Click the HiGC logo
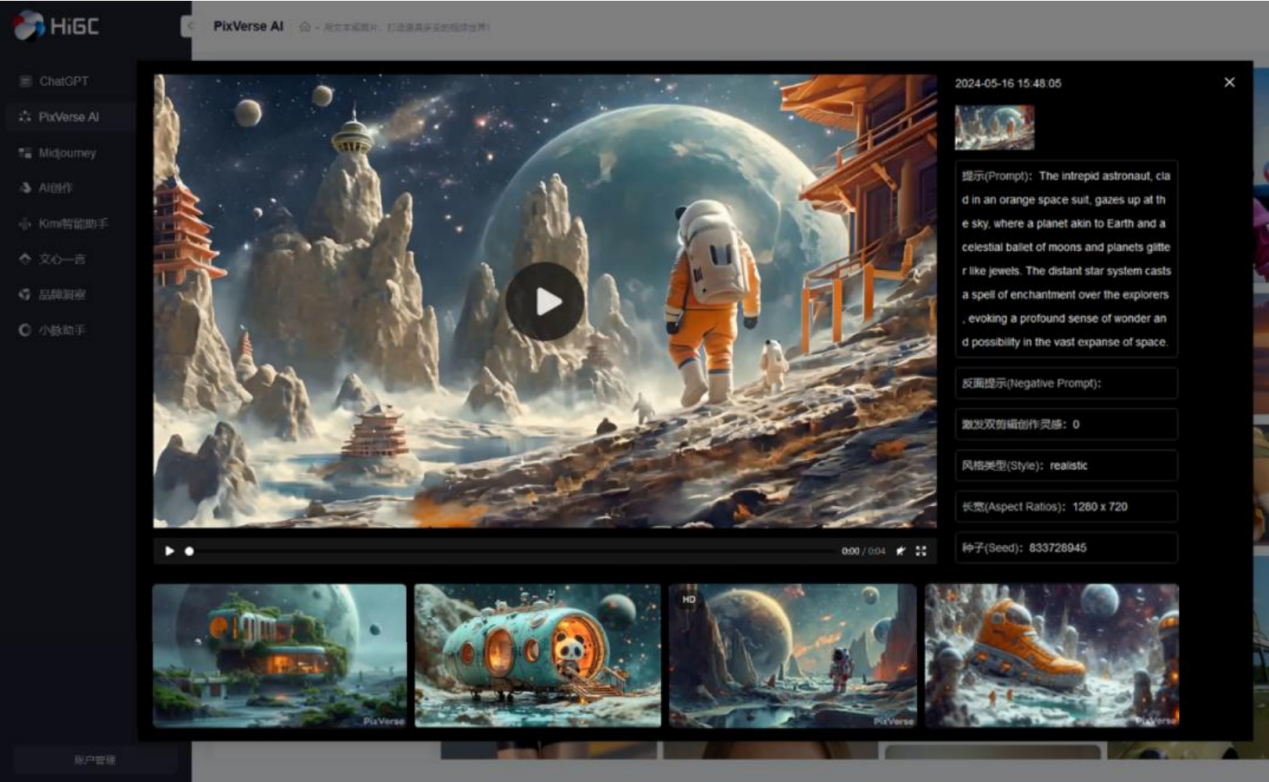Viewport: 1269px width, 782px height. [x=57, y=26]
